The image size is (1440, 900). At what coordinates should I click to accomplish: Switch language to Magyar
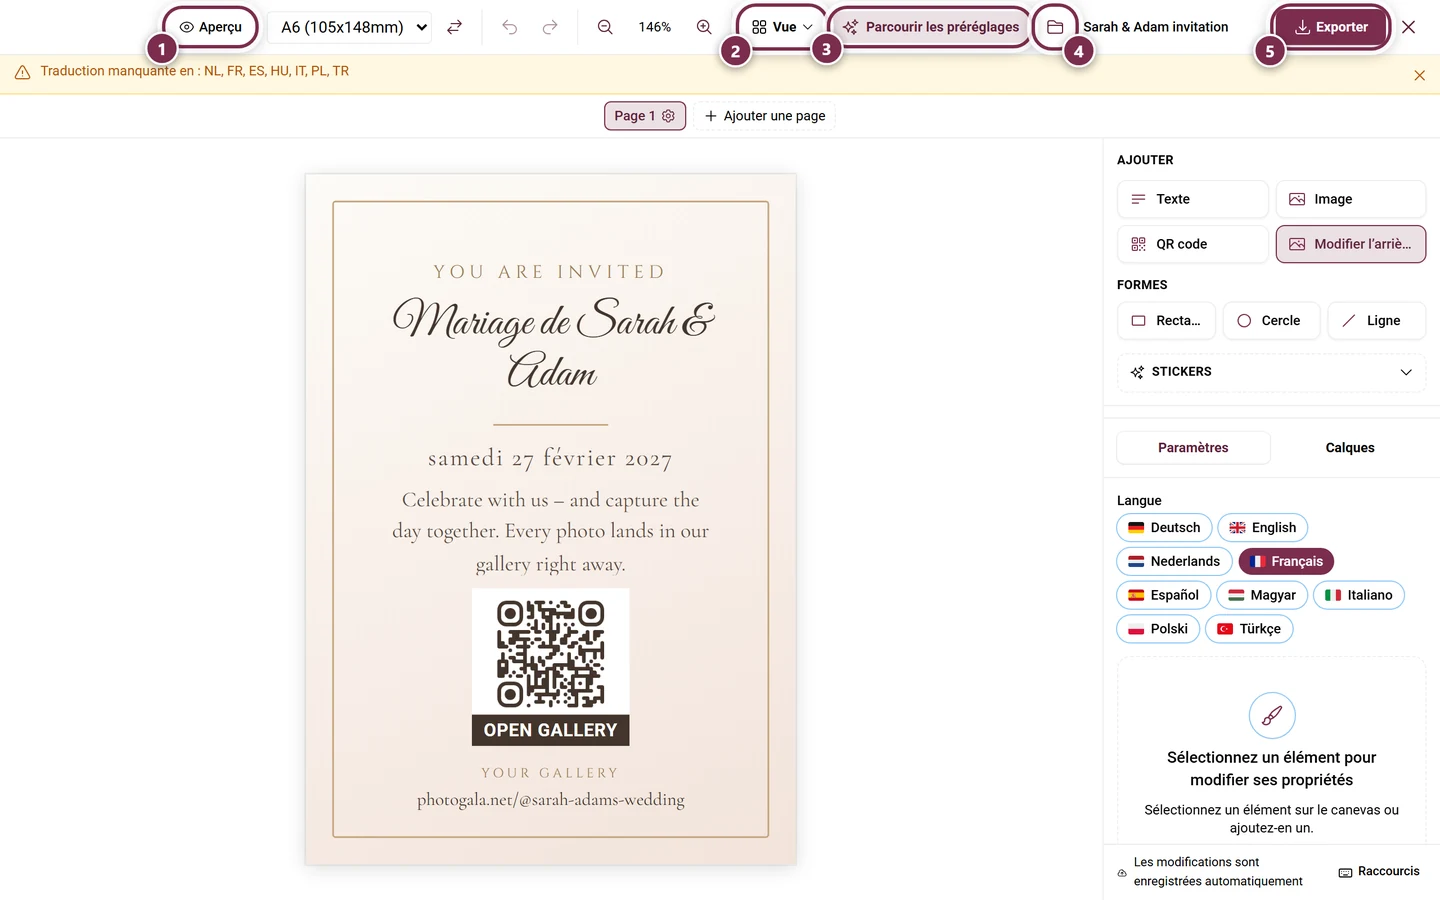click(1262, 595)
